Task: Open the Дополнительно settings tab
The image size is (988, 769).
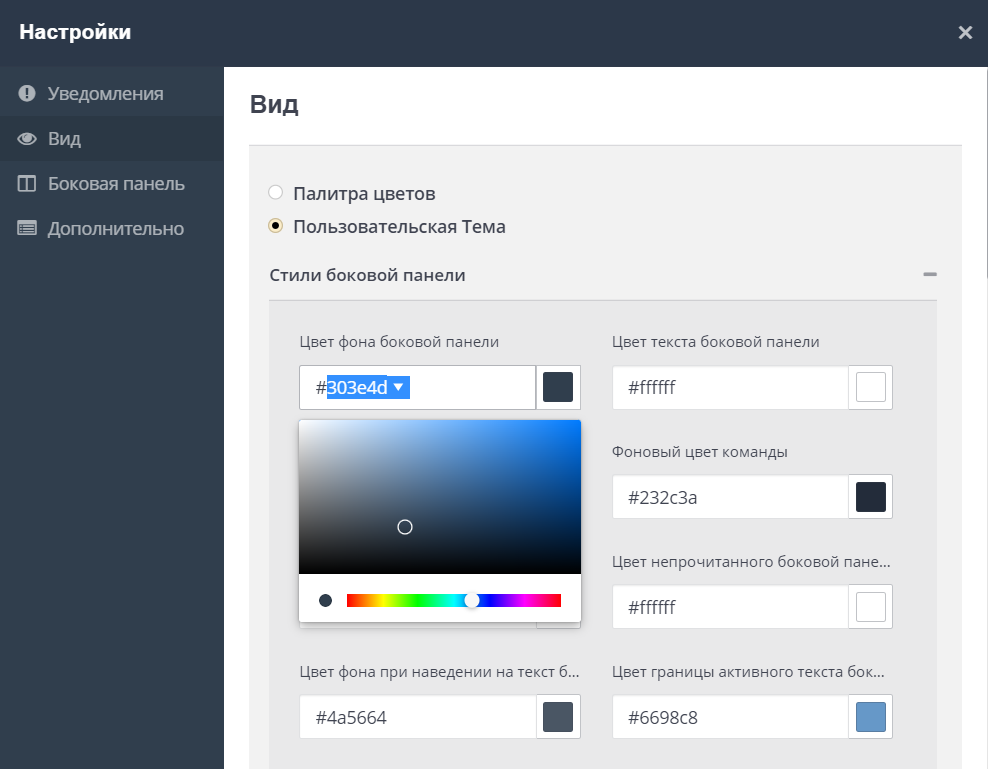Action: click(x=115, y=229)
